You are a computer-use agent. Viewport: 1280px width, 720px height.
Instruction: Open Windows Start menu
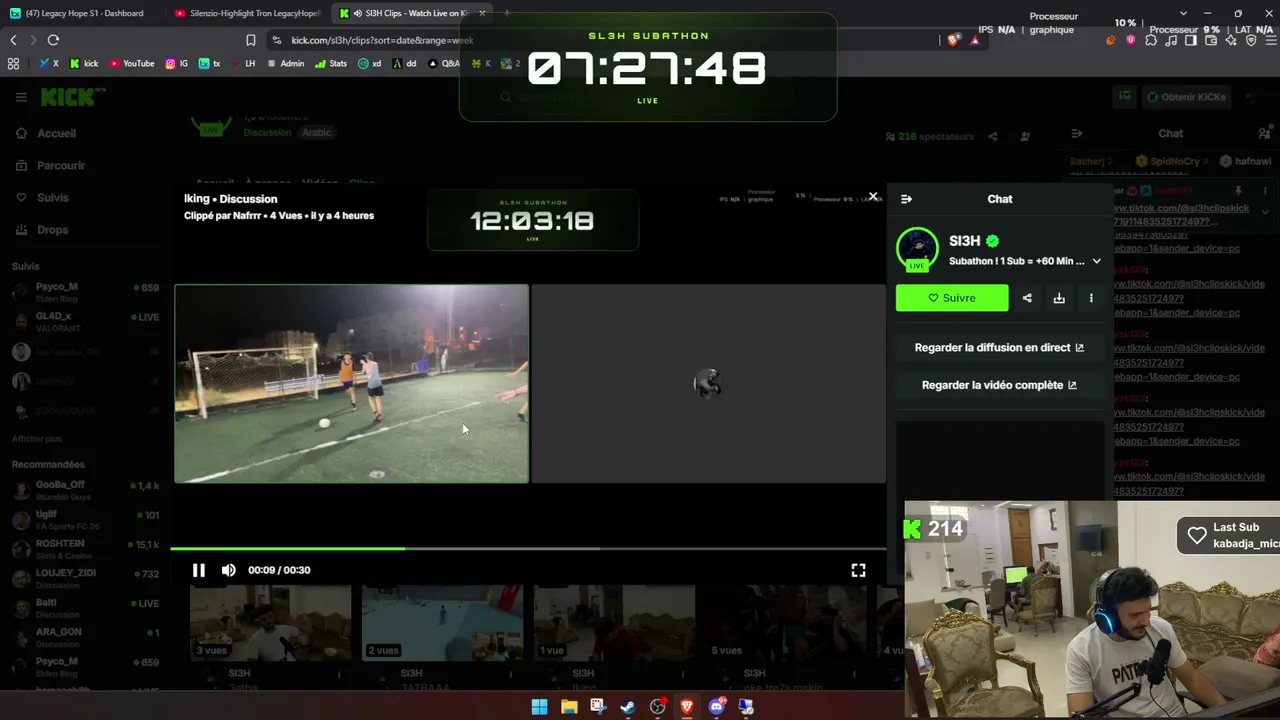click(539, 707)
